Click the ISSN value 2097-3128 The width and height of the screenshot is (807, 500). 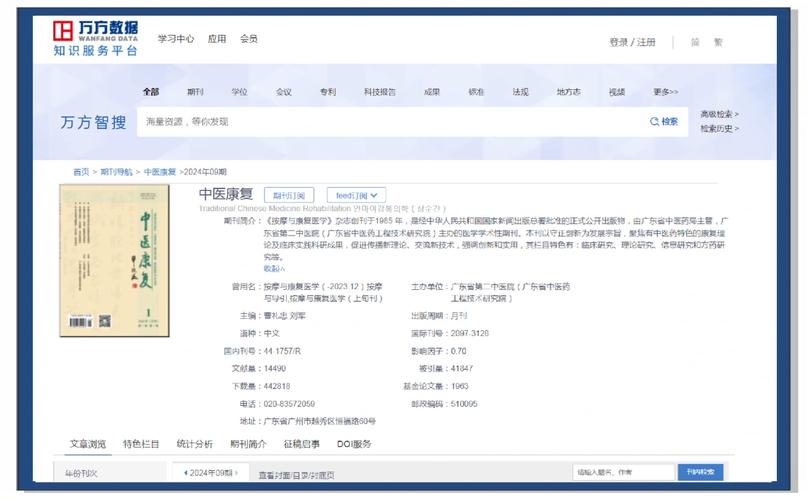point(469,333)
